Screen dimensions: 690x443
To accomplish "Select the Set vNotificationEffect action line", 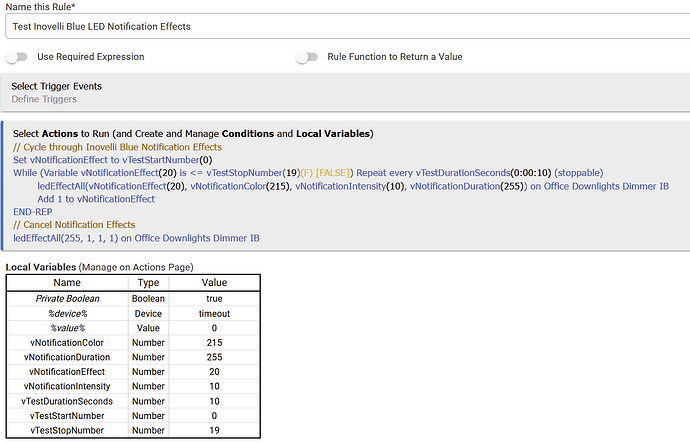I will pyautogui.click(x=113, y=160).
